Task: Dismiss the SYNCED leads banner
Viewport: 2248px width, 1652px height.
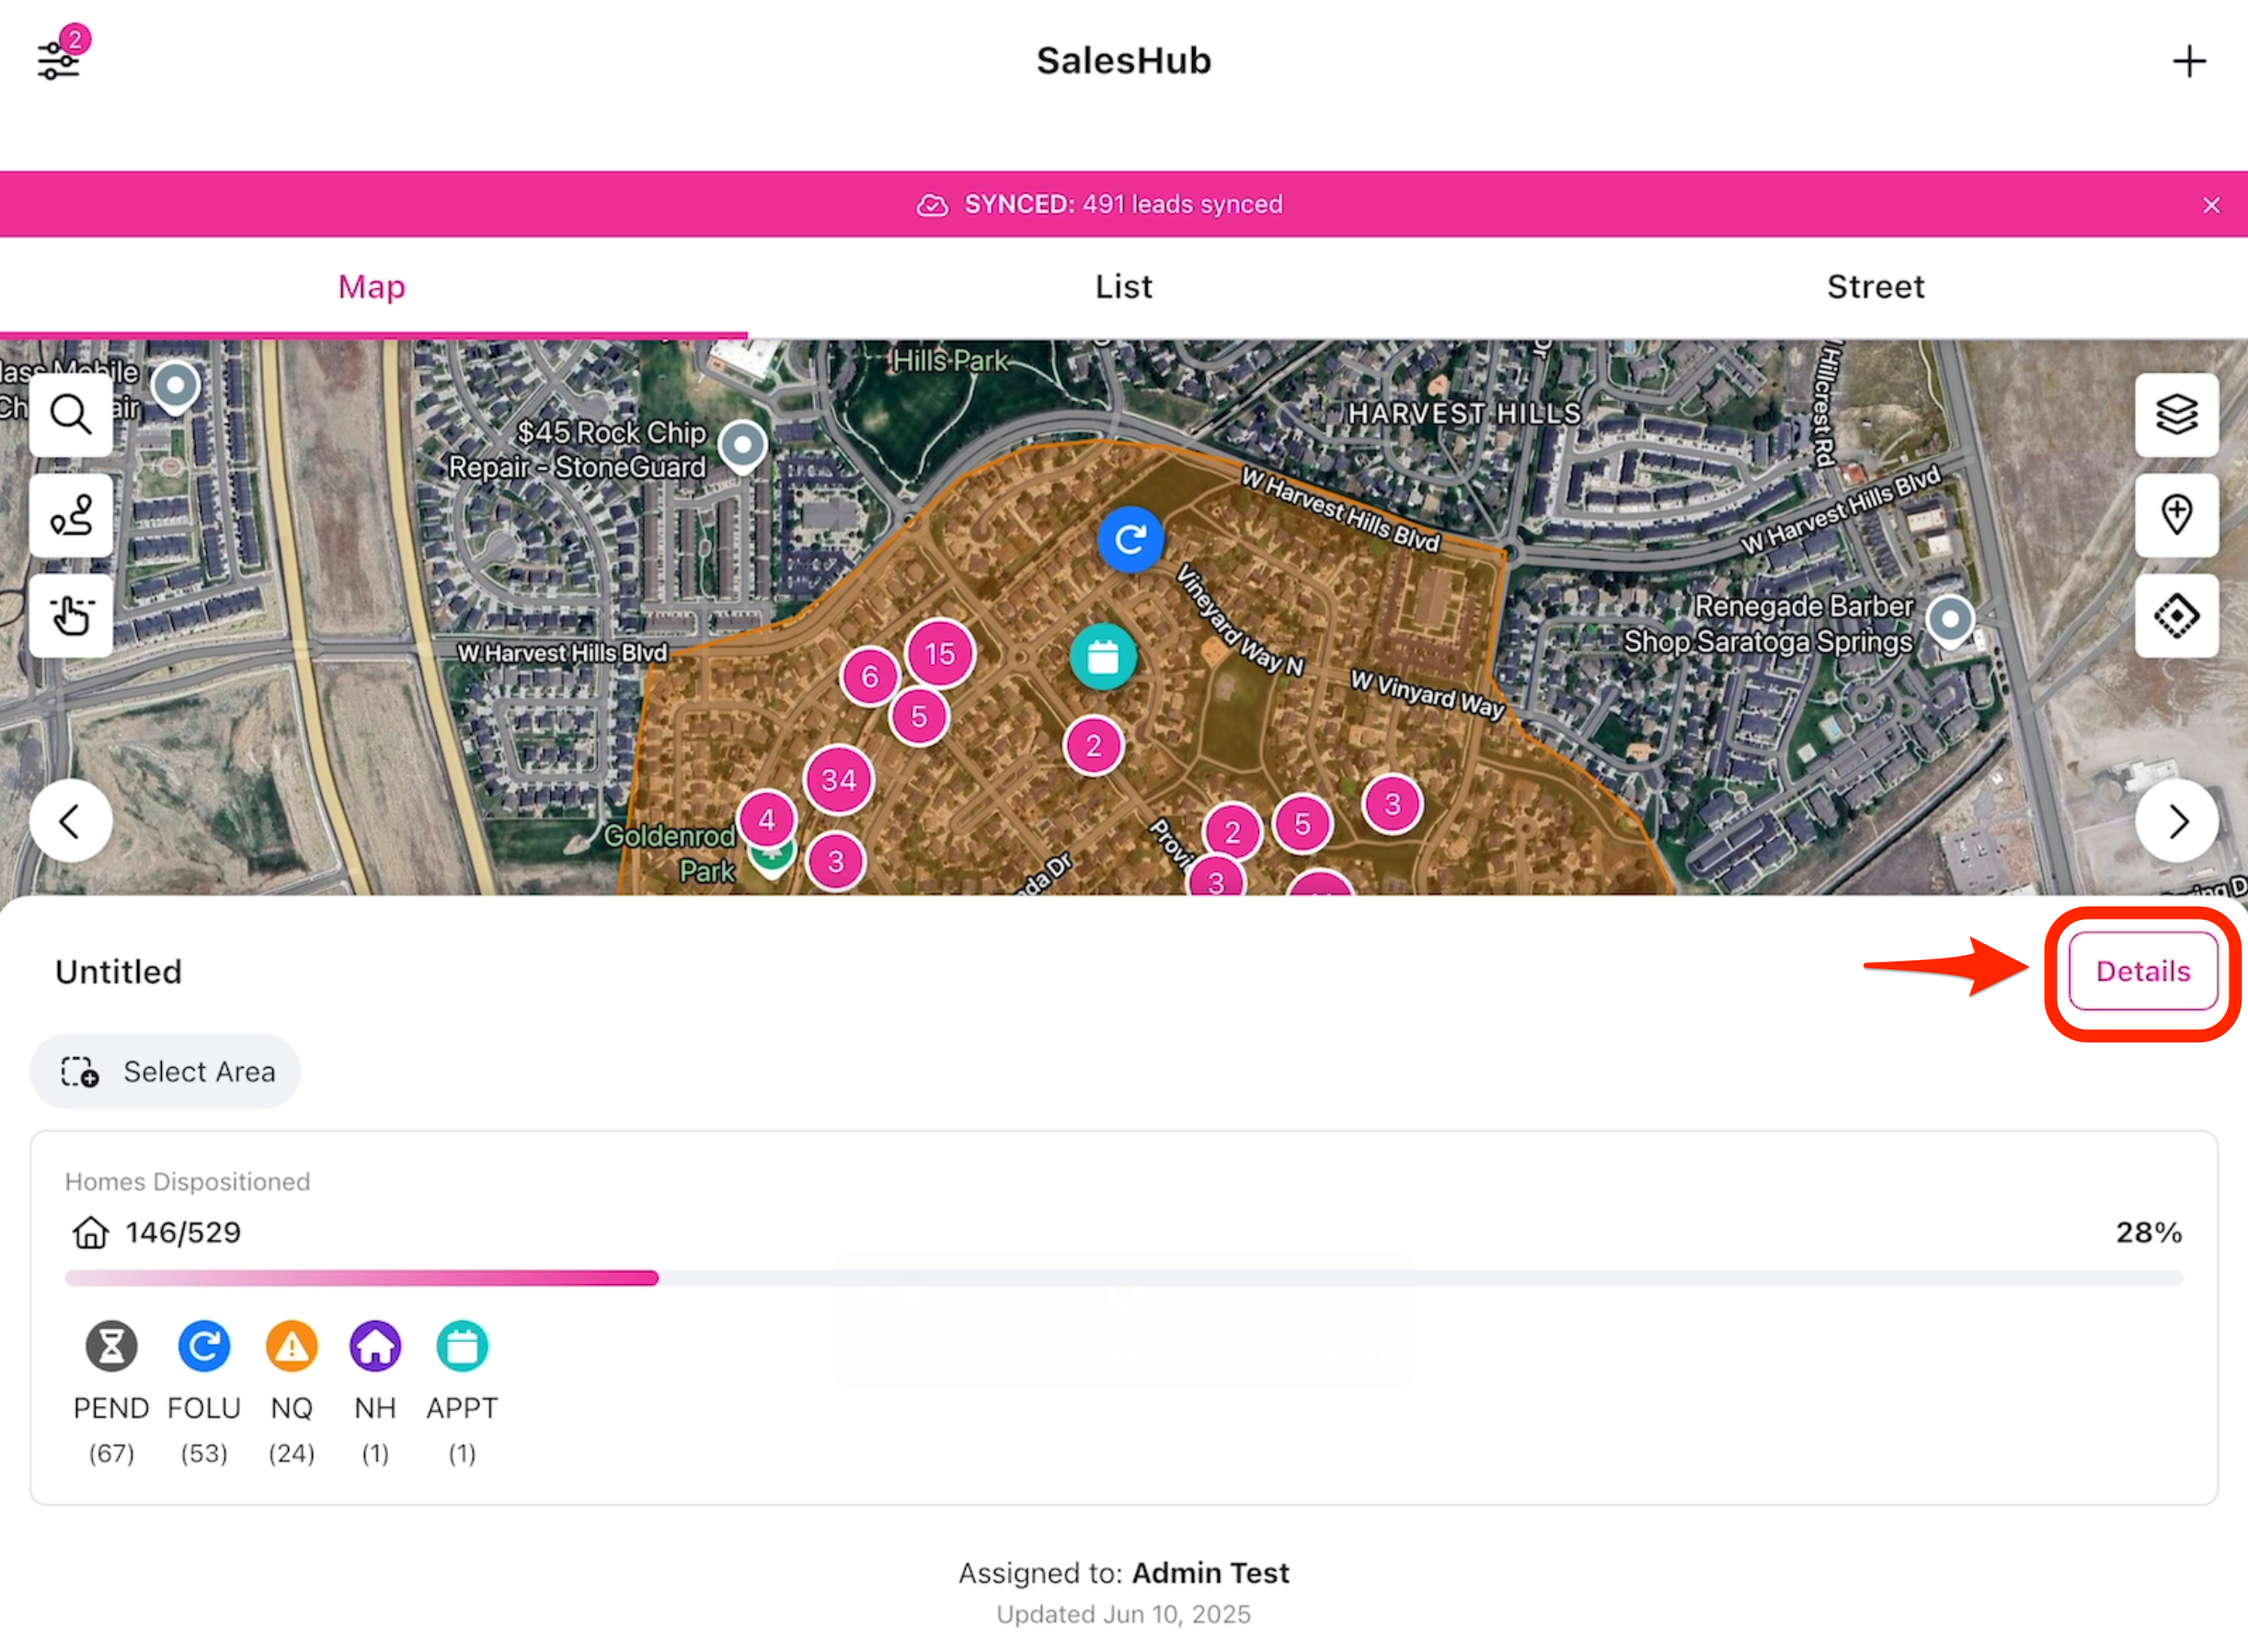Action: 2211,205
